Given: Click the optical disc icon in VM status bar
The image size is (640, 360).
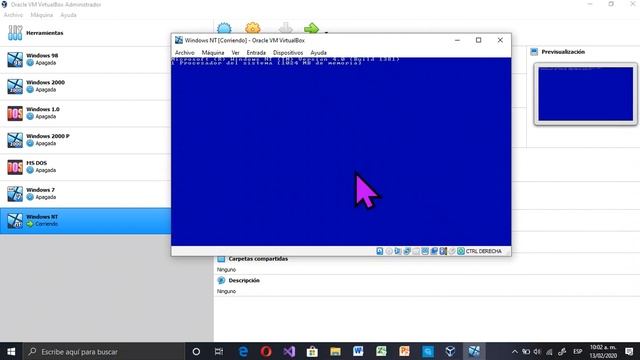Looking at the screenshot, I should [x=389, y=251].
